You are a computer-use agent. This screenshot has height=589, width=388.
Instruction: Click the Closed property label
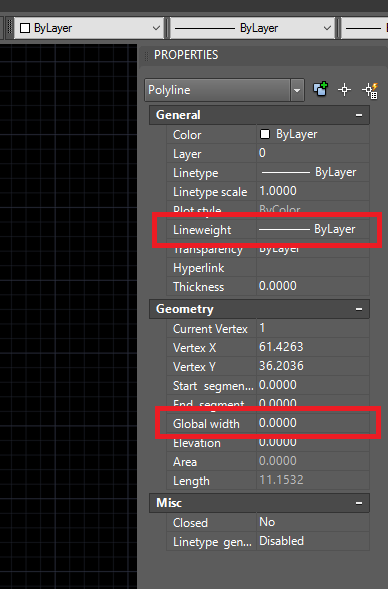190,523
